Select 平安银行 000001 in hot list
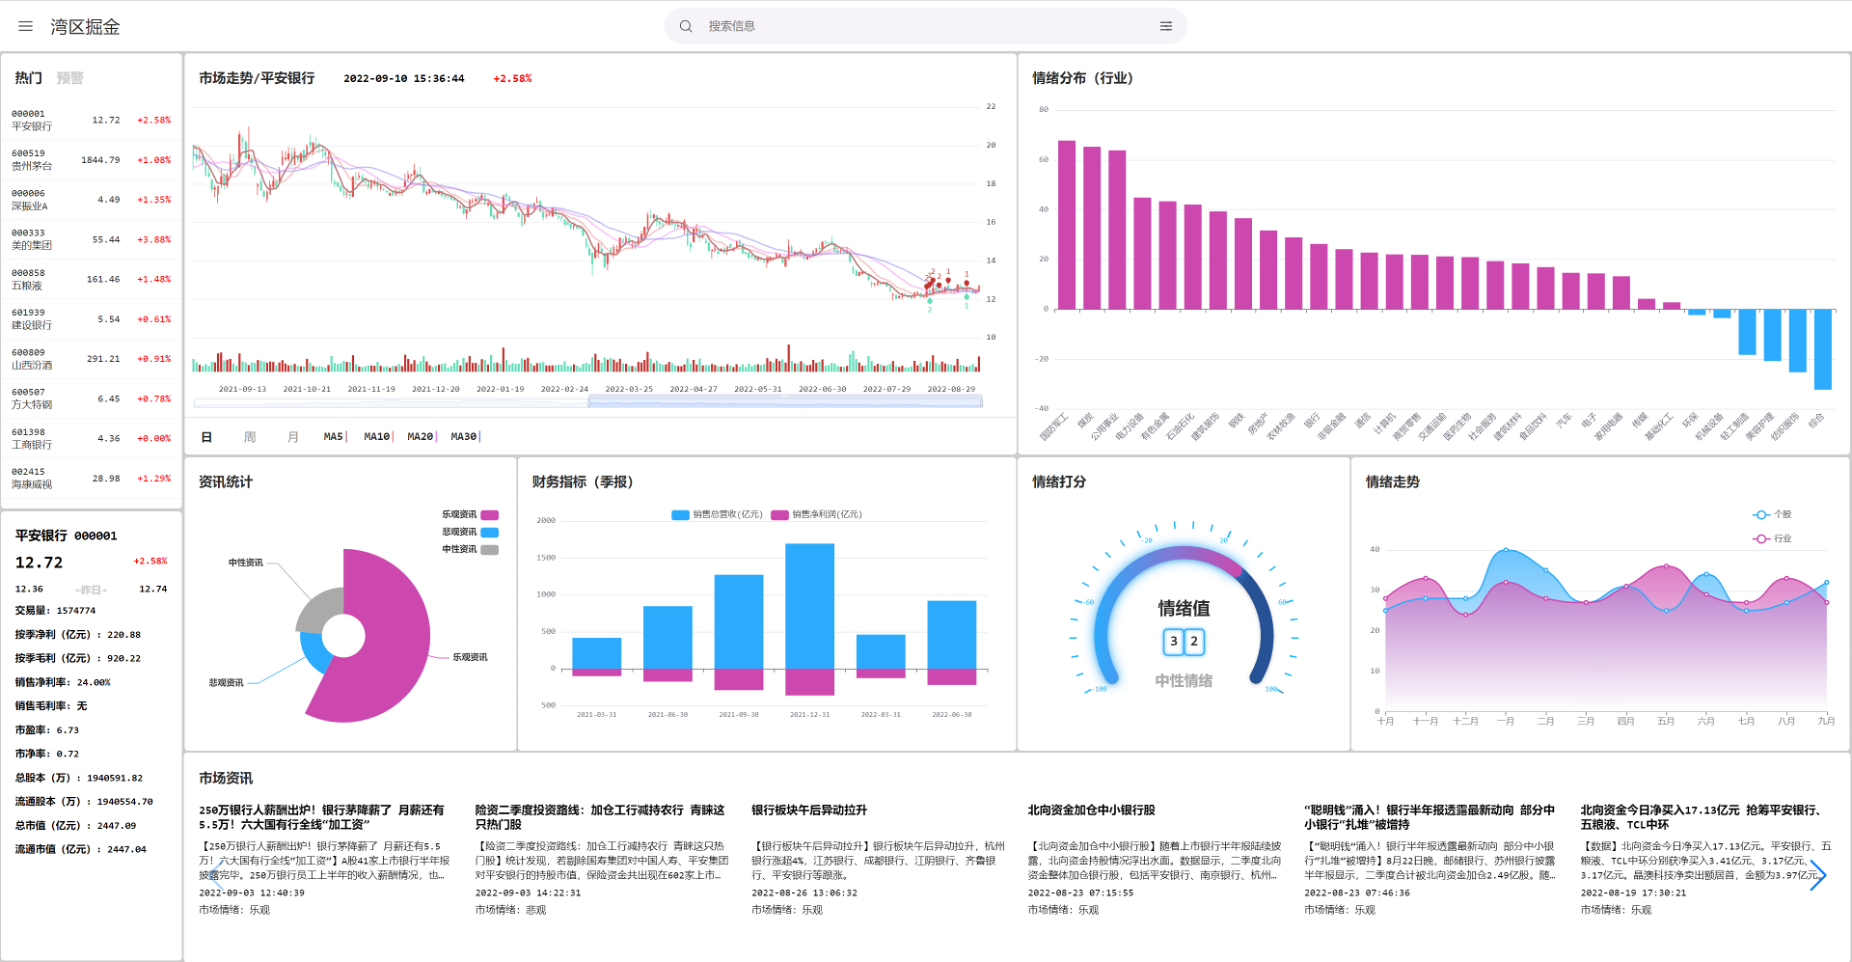The width and height of the screenshot is (1852, 962). pos(91,120)
